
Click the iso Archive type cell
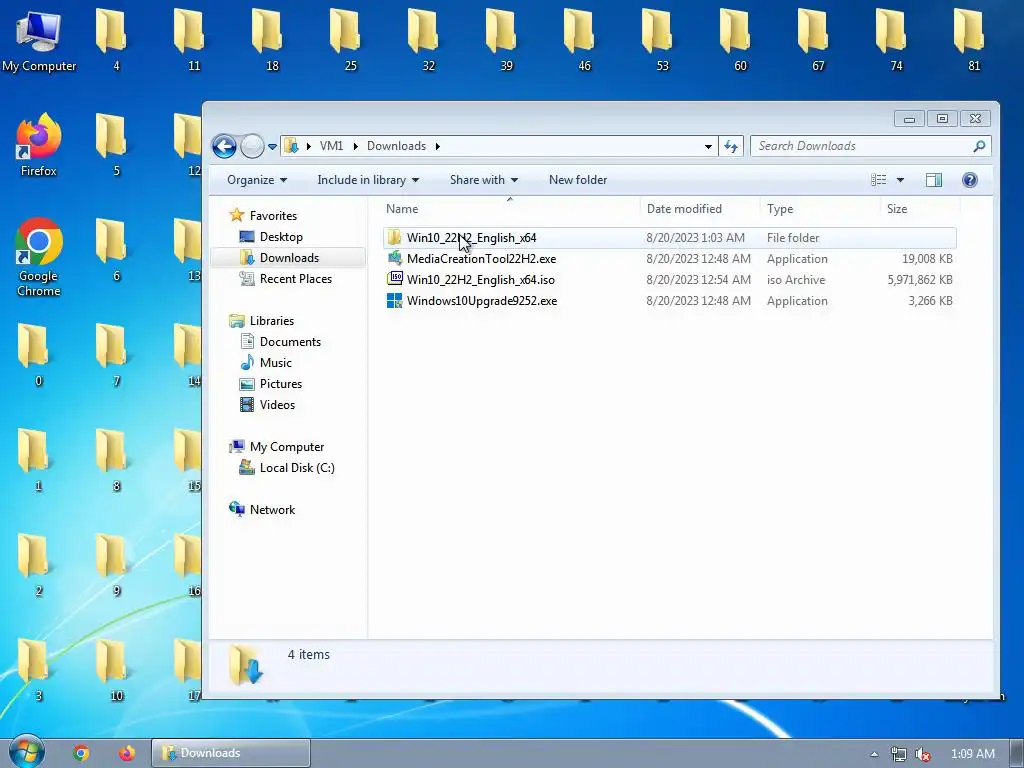click(x=795, y=280)
